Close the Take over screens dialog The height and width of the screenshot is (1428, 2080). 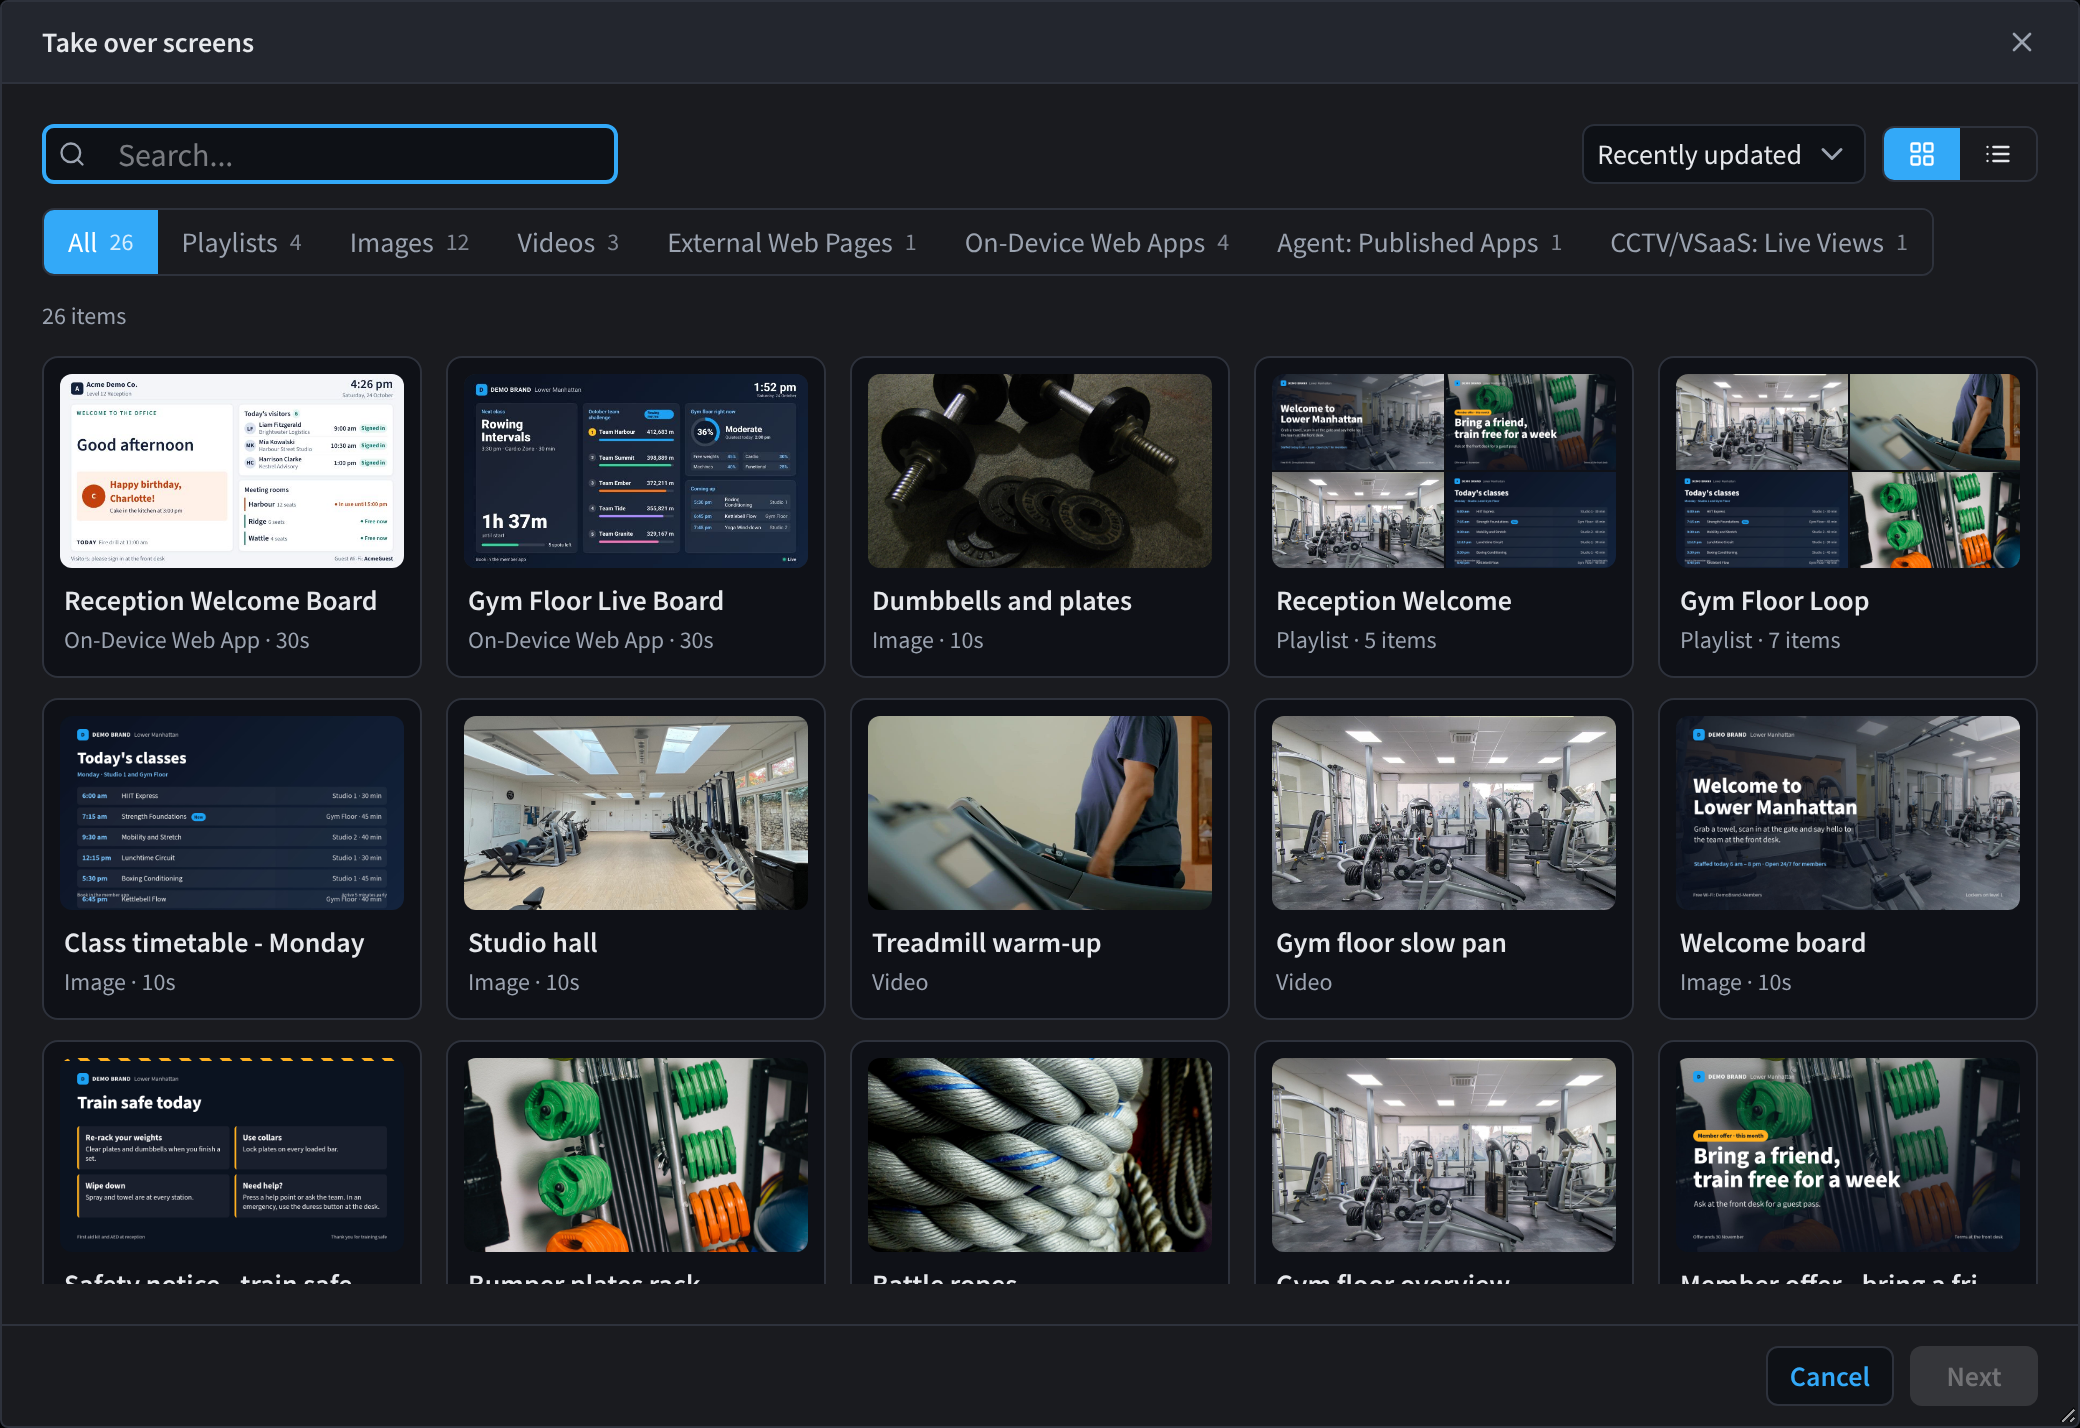(2021, 42)
